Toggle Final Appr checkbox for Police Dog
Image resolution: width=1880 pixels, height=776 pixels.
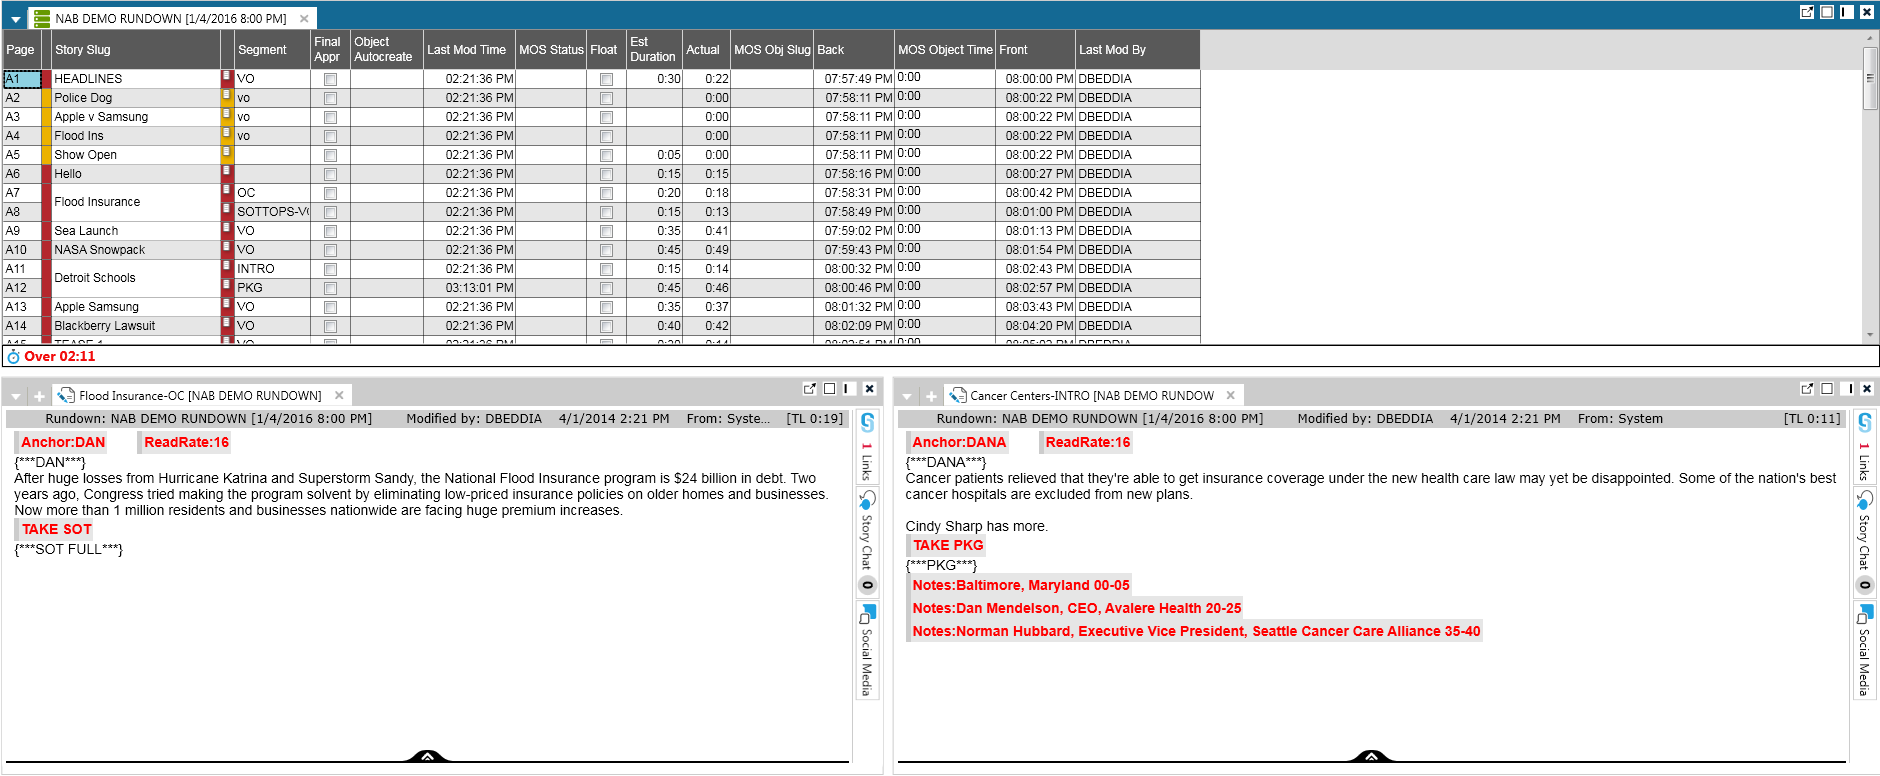pos(330,98)
